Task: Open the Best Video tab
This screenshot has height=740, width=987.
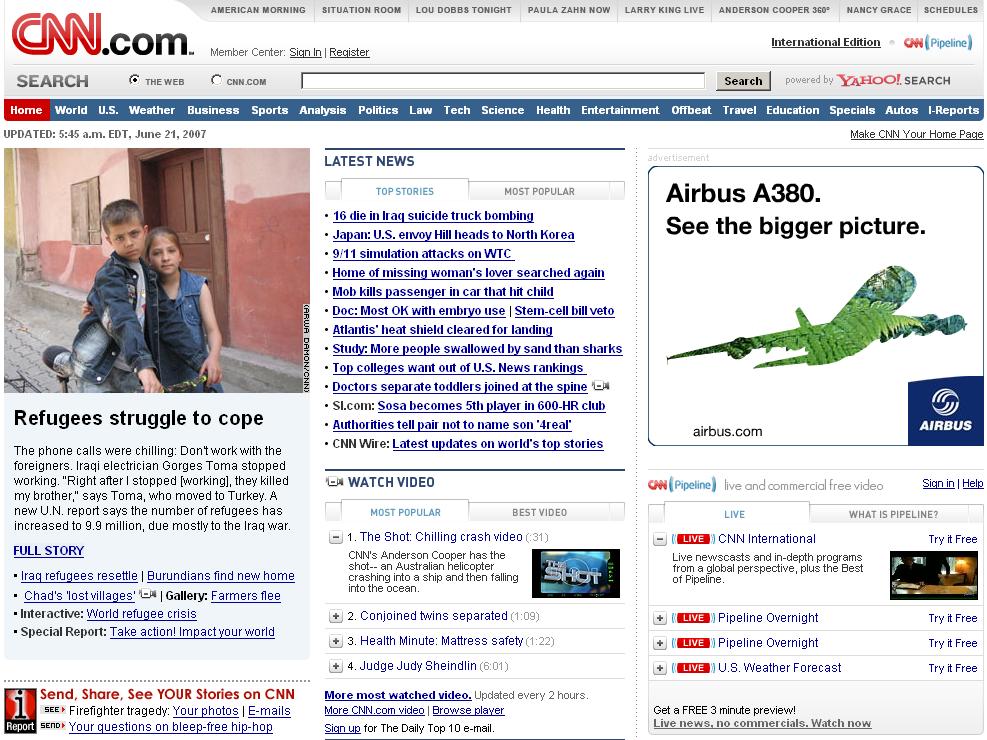Action: tap(539, 512)
